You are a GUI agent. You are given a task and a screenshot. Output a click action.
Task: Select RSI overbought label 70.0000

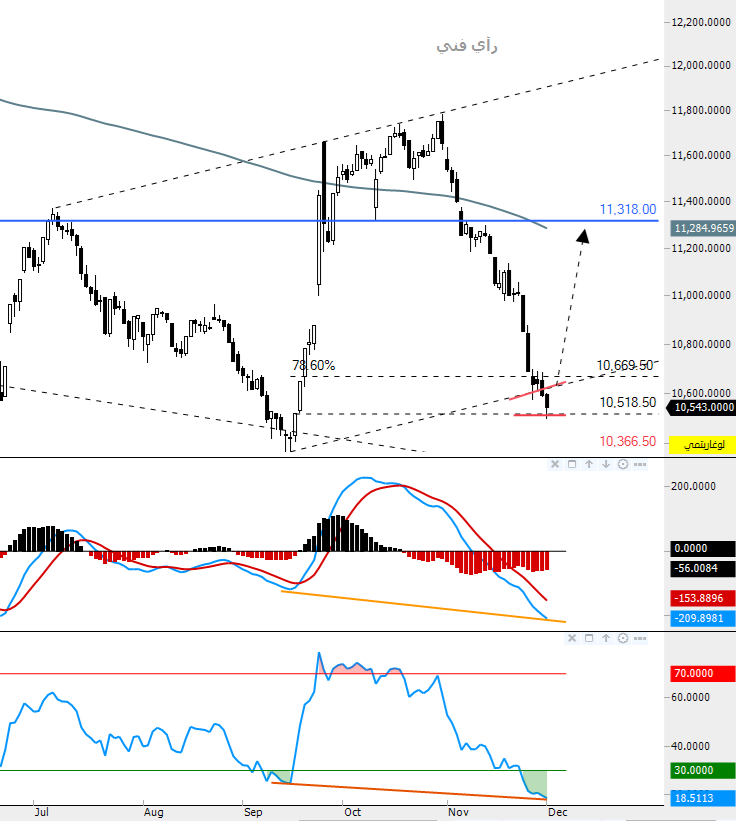pos(703,673)
